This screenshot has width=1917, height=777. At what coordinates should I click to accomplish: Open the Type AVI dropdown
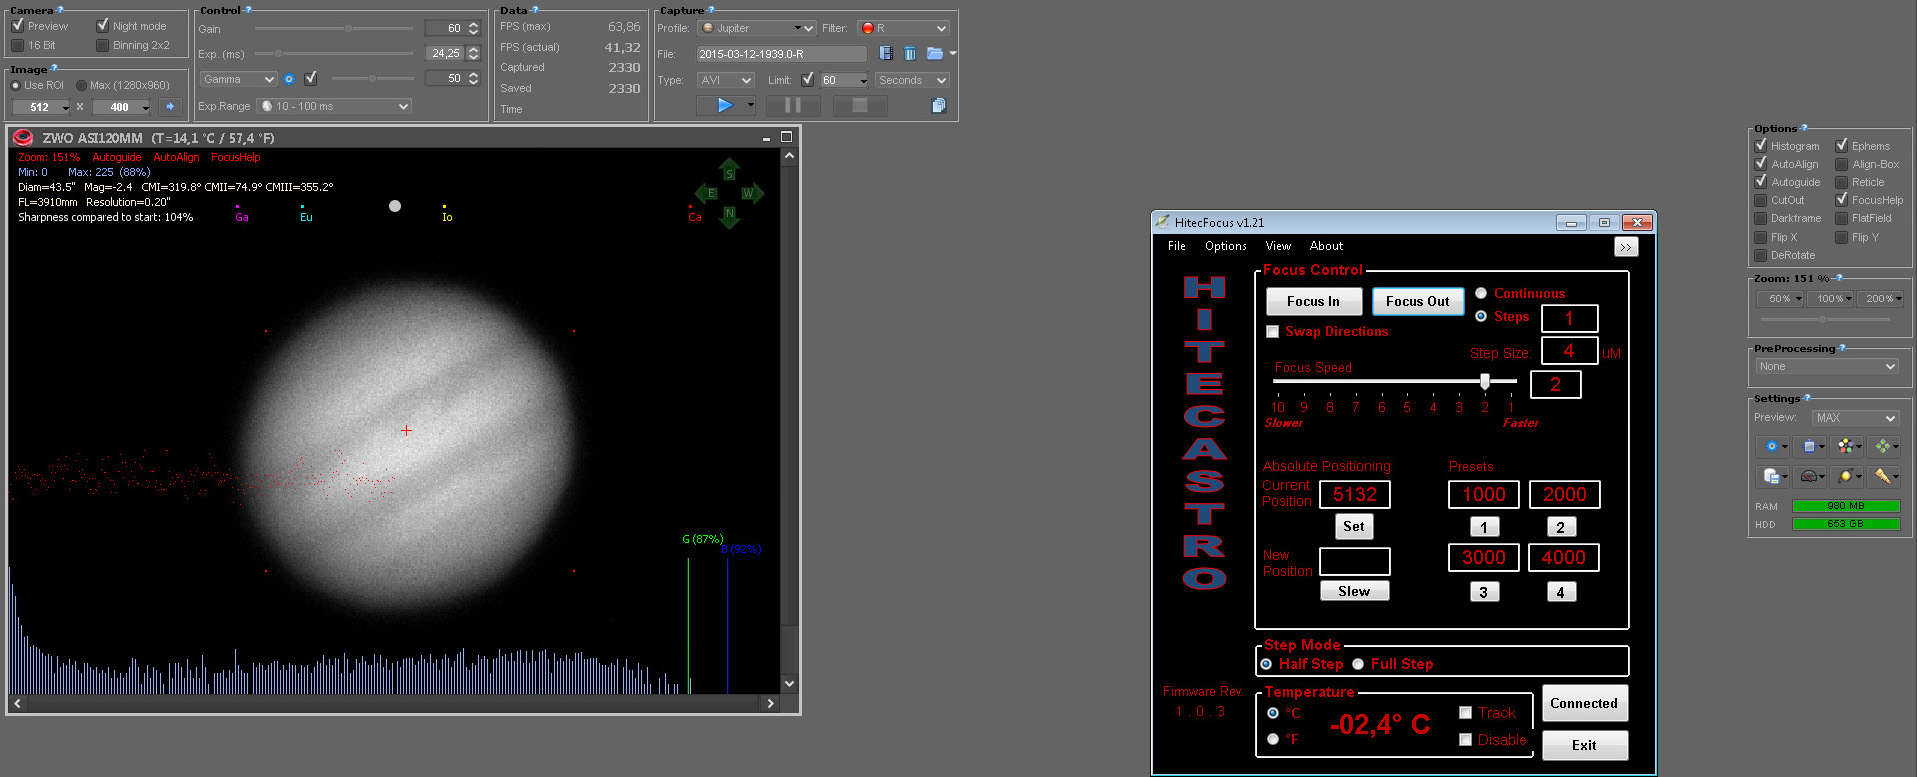click(x=725, y=80)
